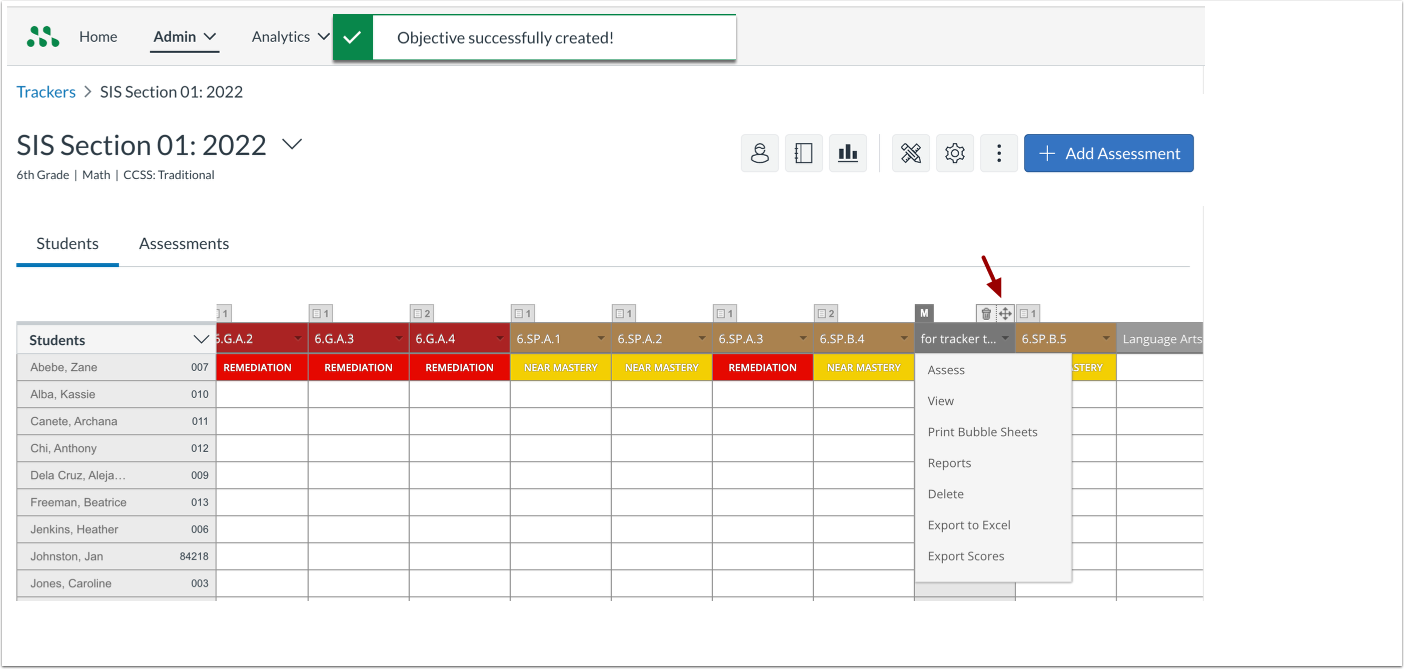The width and height of the screenshot is (1404, 669).
Task: Click the trash icon above tracker column
Action: pyautogui.click(x=986, y=313)
